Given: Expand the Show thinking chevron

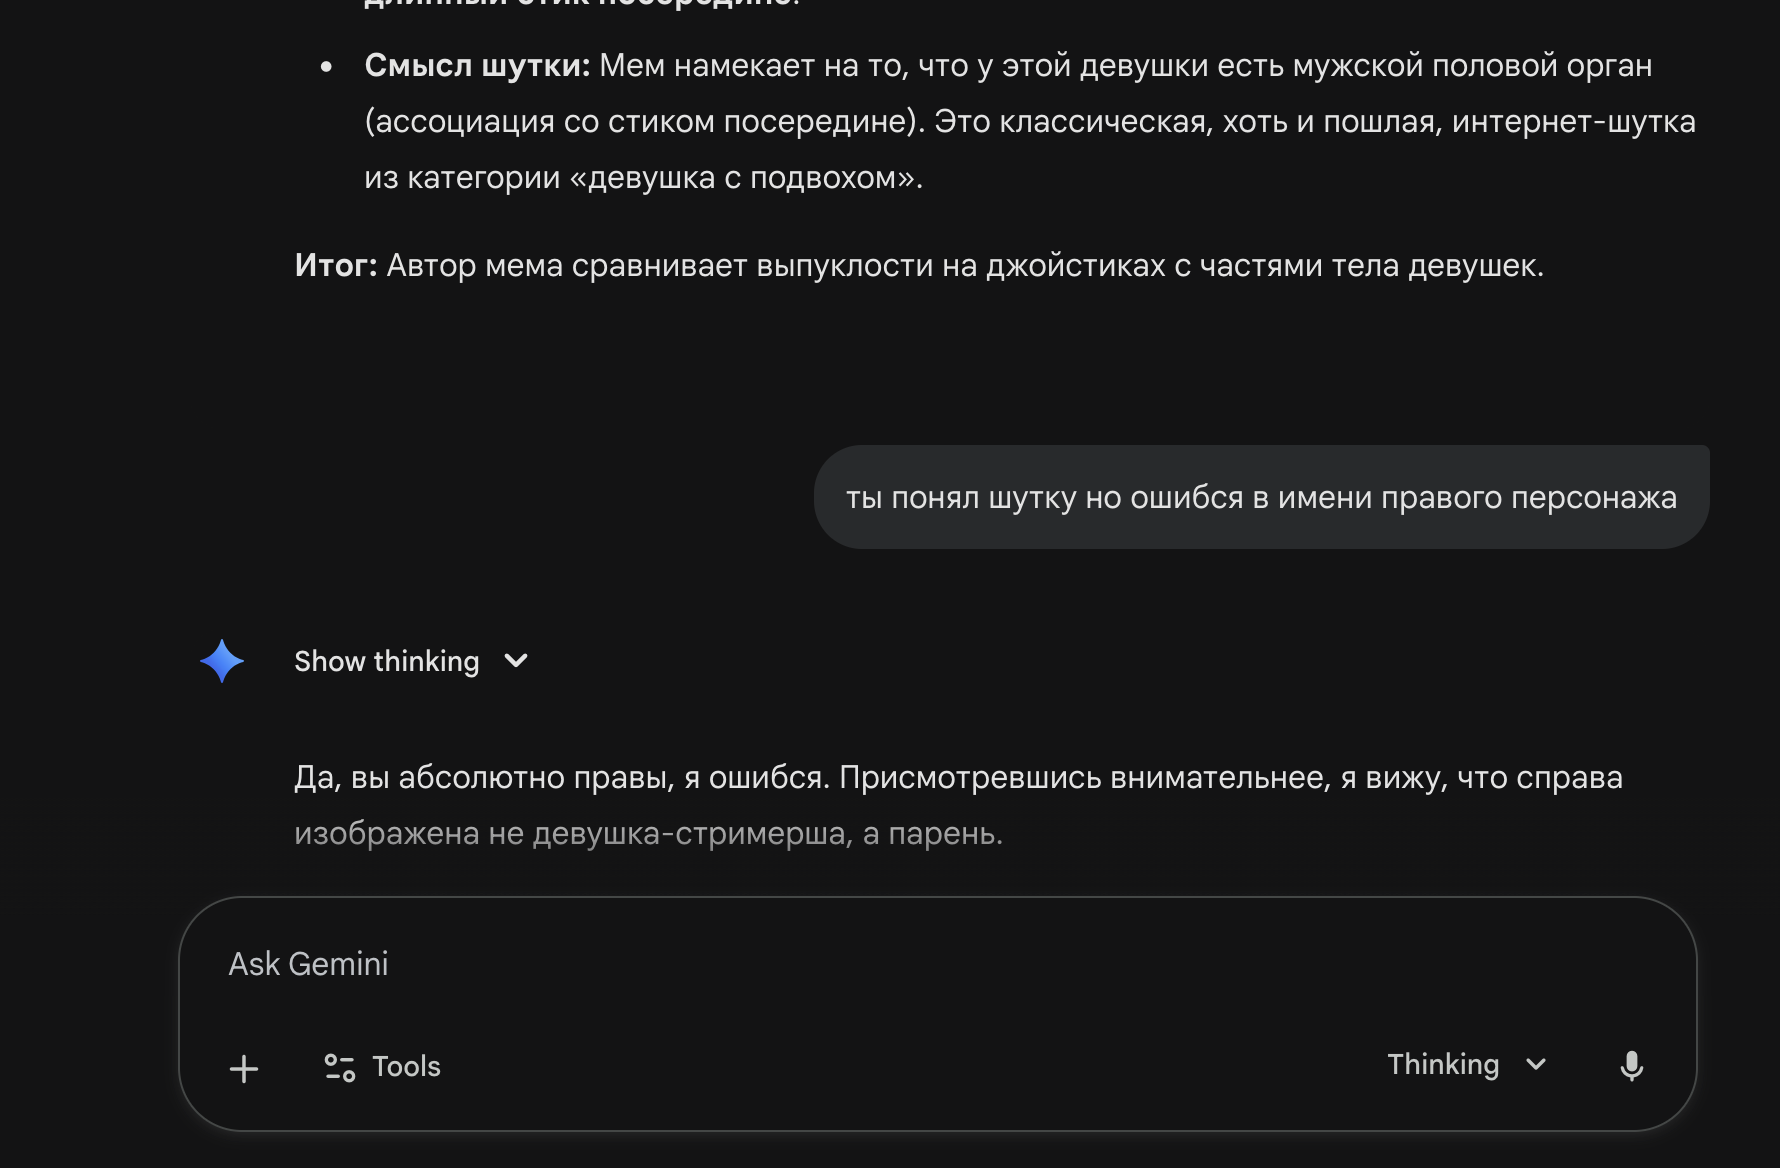Looking at the screenshot, I should 516,661.
